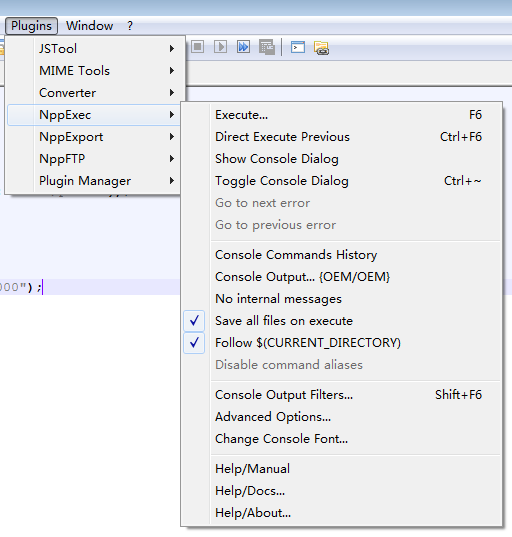
Task: Click the NppExec console toolbar icon
Action: point(298,47)
